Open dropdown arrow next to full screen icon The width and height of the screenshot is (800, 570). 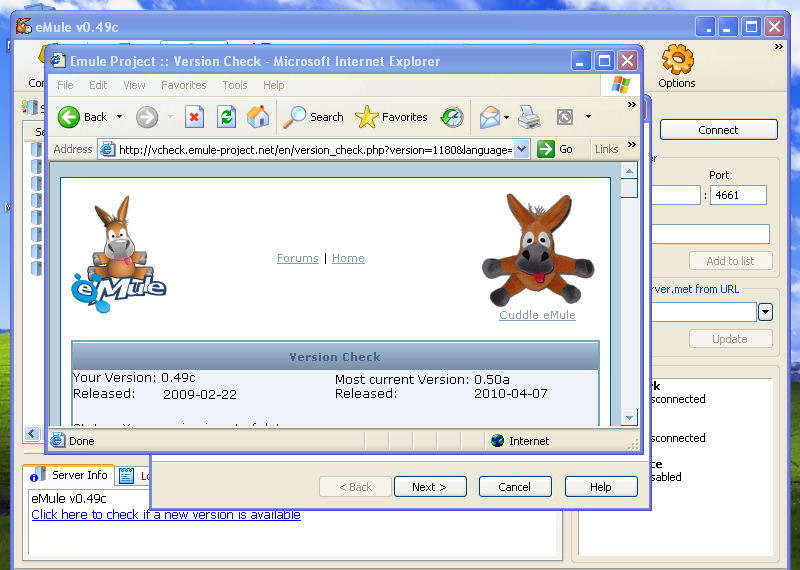pyautogui.click(x=588, y=117)
